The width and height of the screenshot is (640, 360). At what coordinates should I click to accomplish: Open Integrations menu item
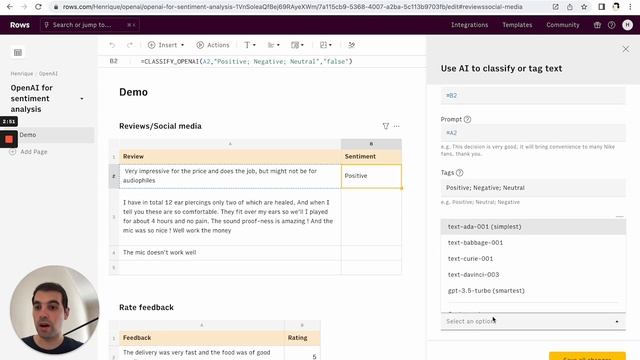pyautogui.click(x=469, y=25)
